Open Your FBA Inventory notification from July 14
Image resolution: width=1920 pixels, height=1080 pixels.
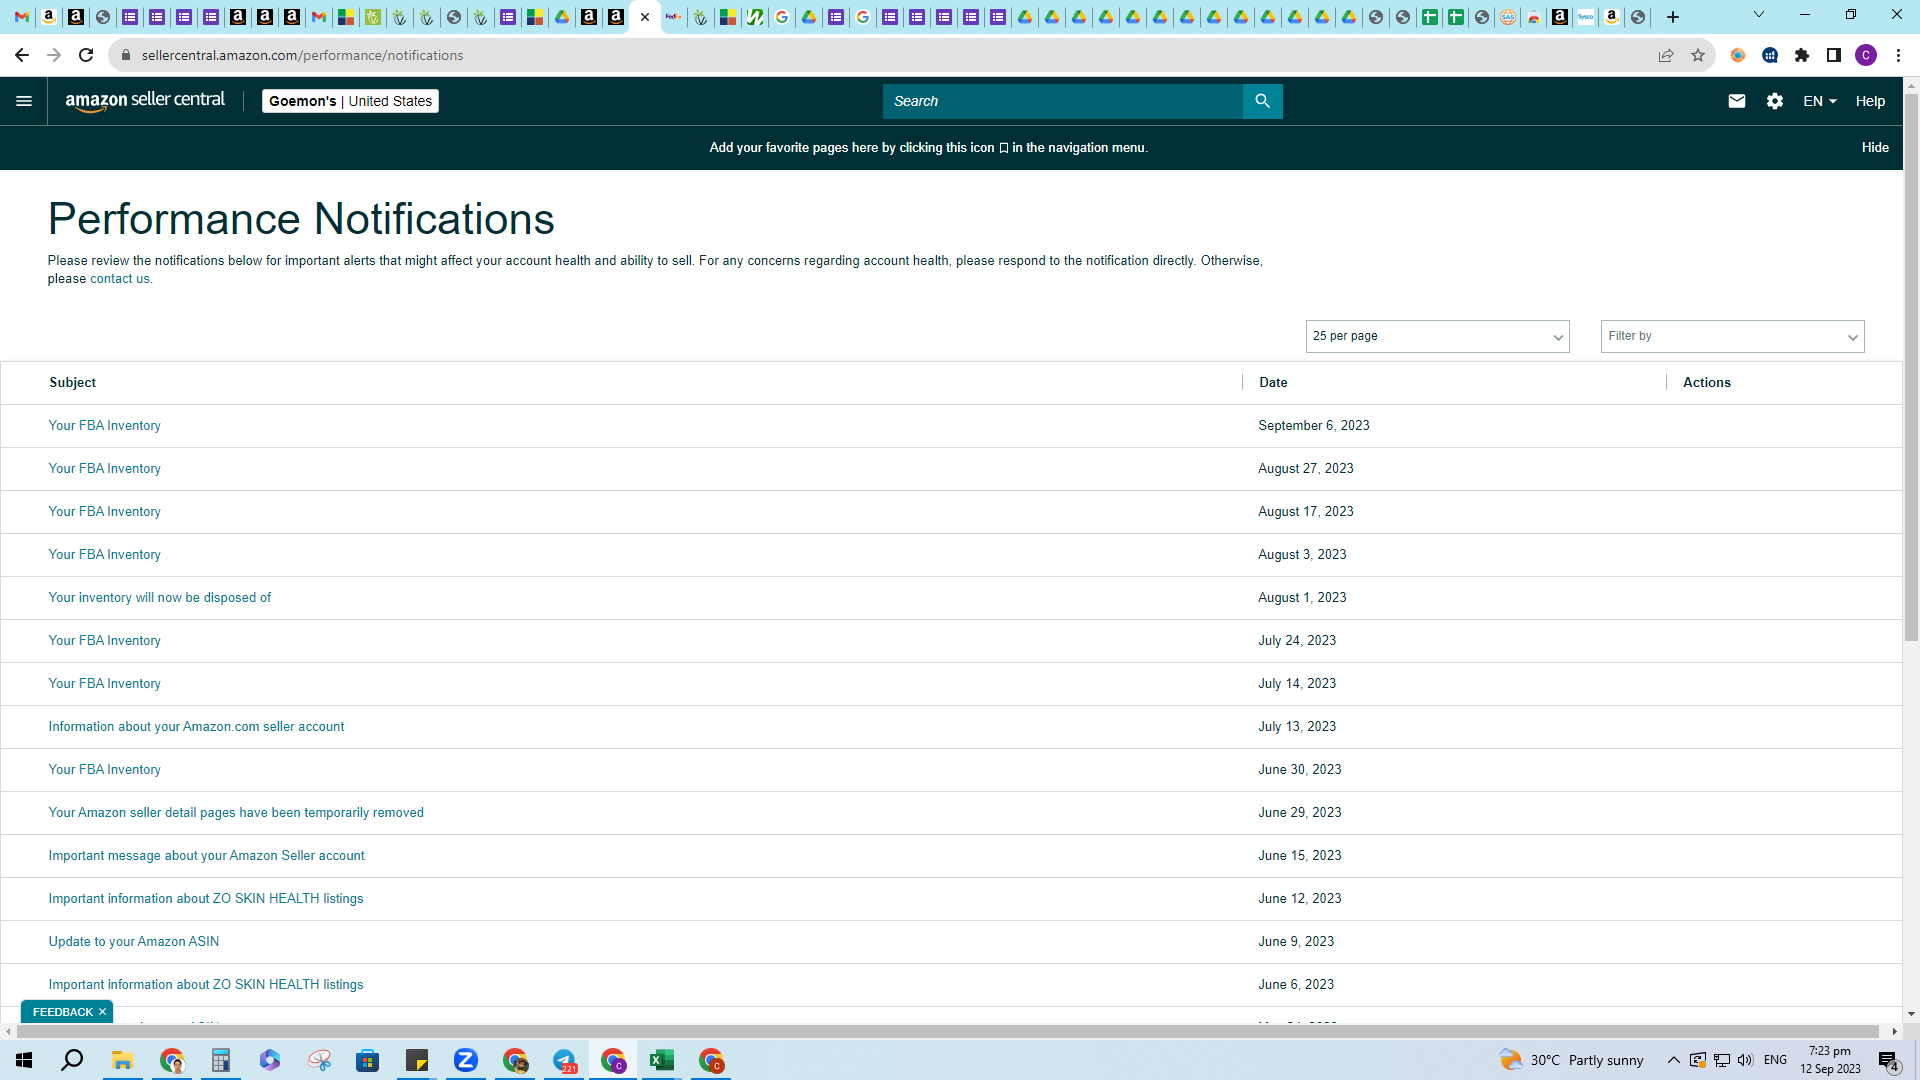point(104,683)
